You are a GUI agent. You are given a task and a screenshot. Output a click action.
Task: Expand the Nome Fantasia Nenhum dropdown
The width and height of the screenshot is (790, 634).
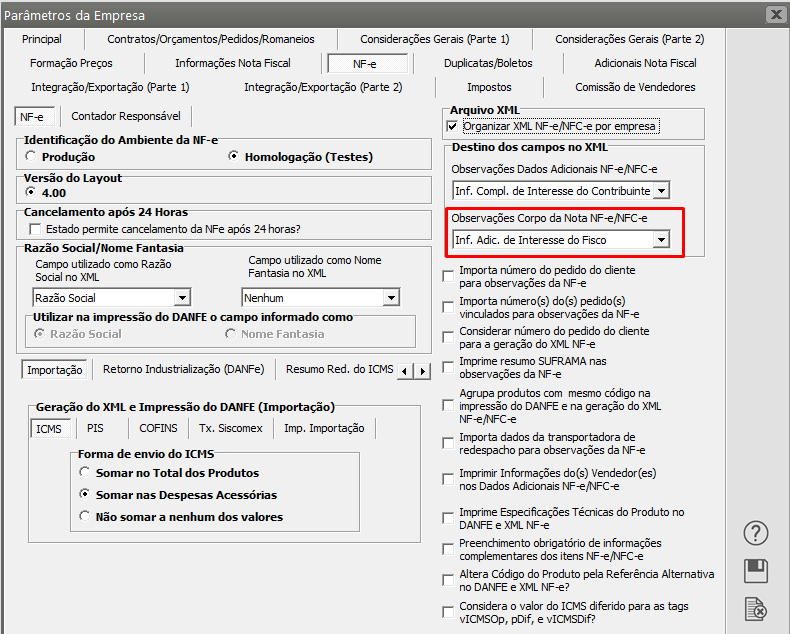(x=391, y=298)
